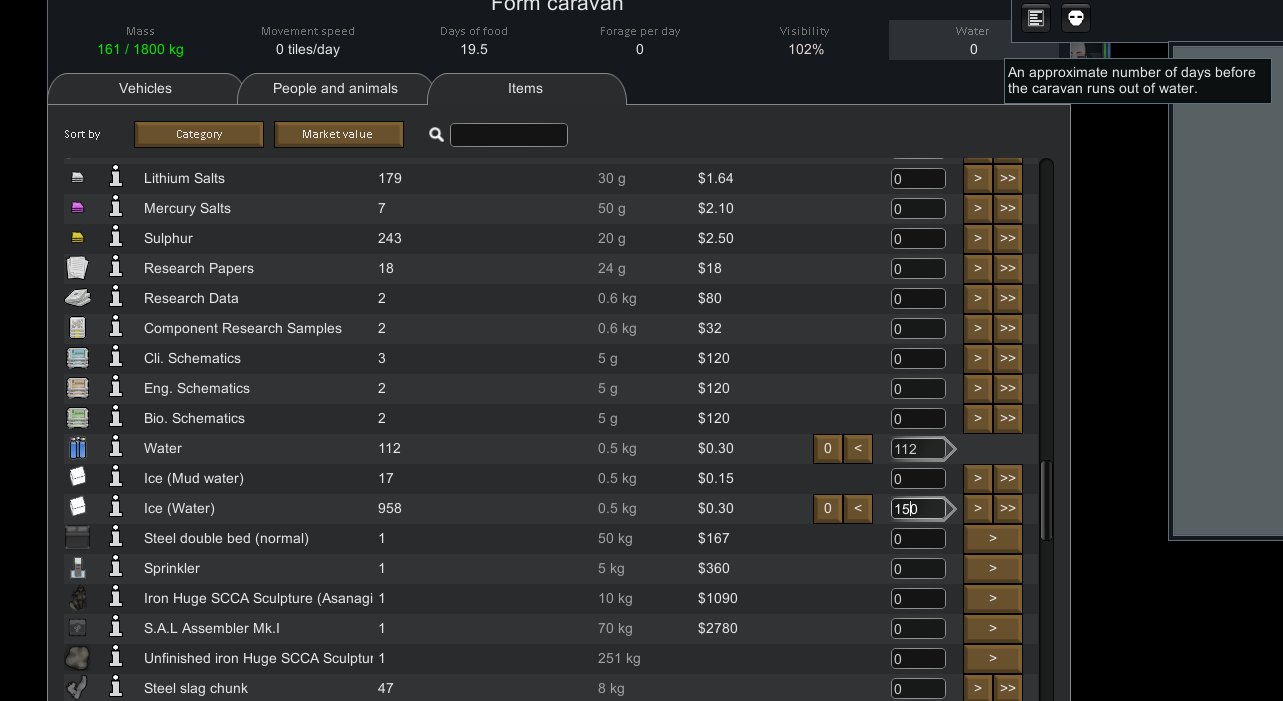Open info for Bio. Schematics
The height and width of the screenshot is (701, 1283).
116,418
